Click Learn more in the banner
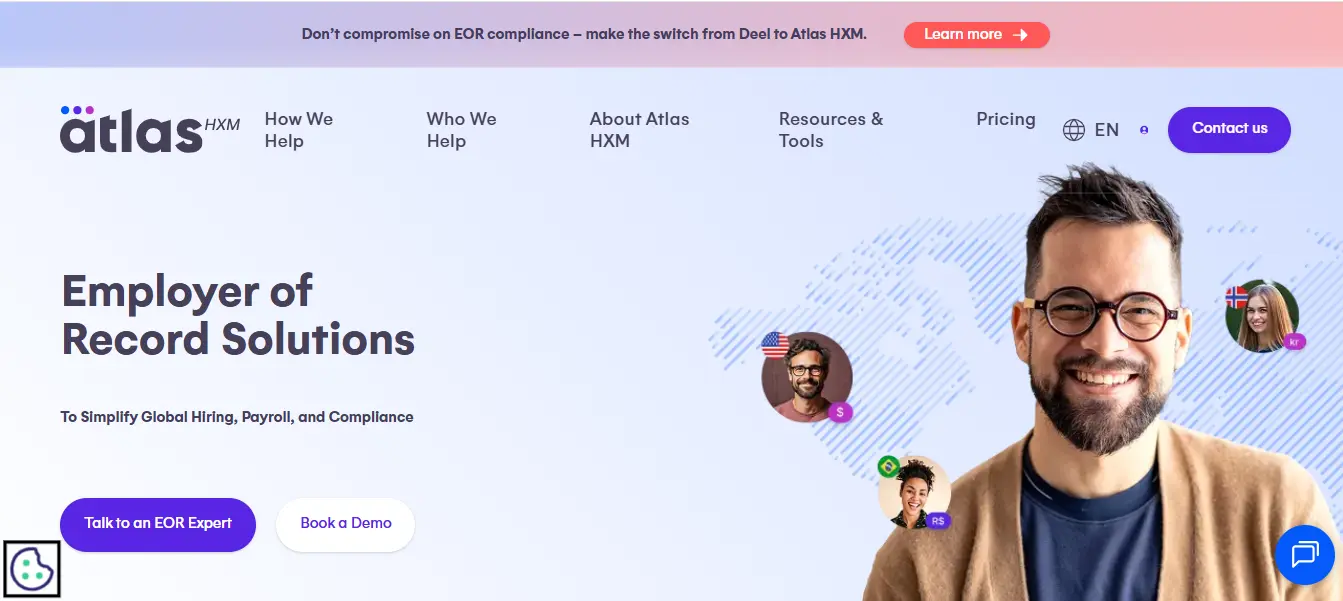The height and width of the screenshot is (601, 1343). coord(976,34)
